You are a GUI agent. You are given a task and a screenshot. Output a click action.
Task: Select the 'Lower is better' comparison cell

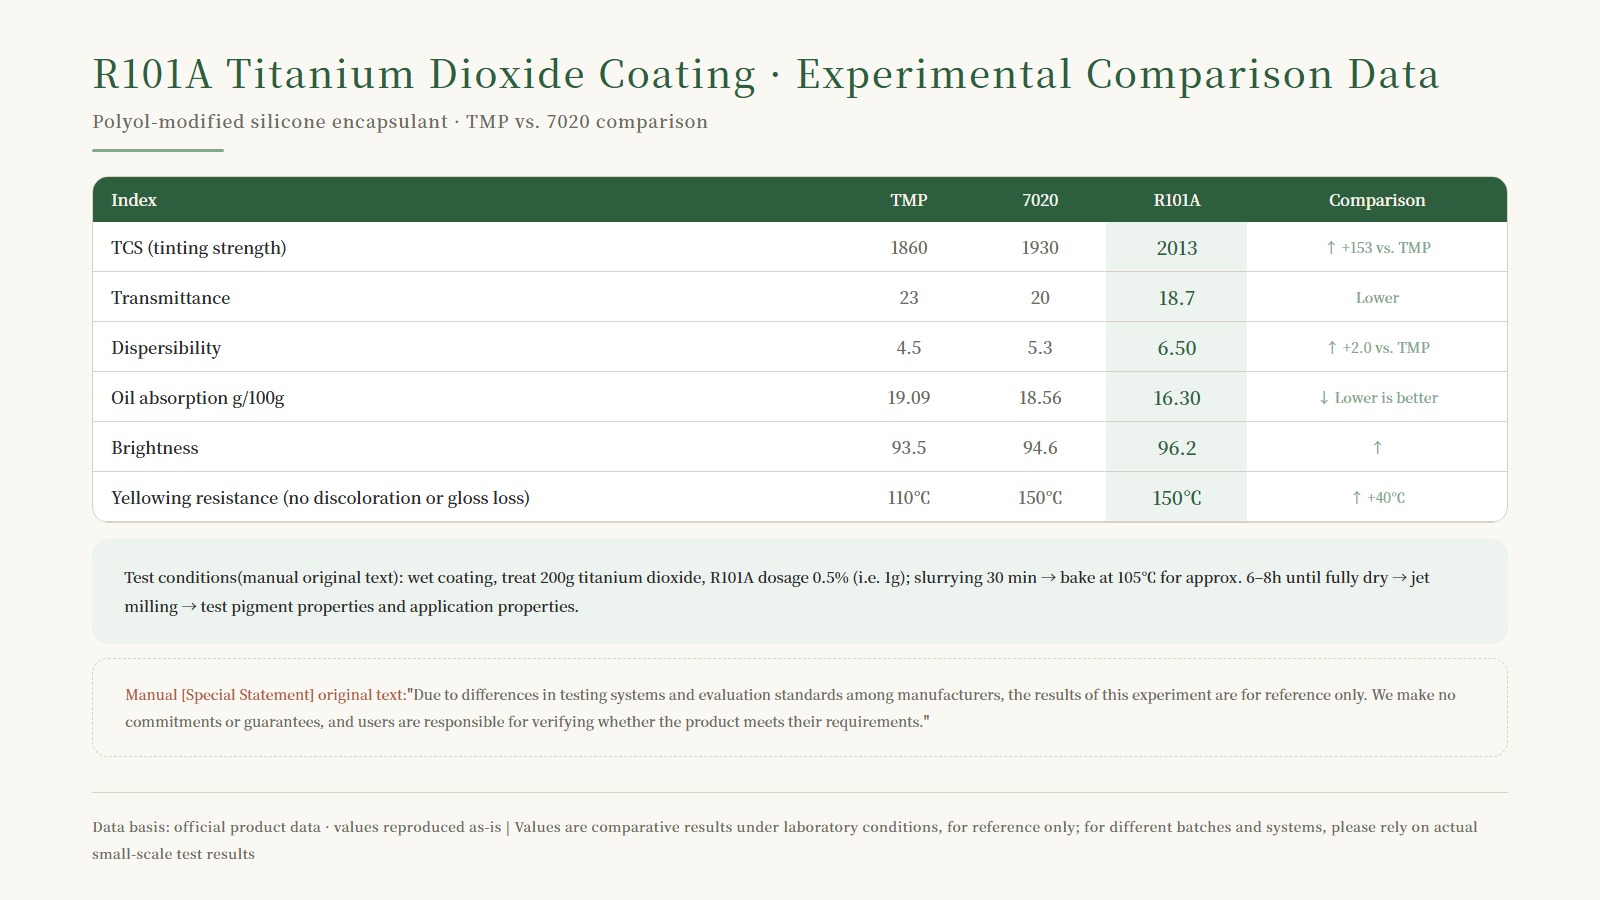(x=1377, y=398)
